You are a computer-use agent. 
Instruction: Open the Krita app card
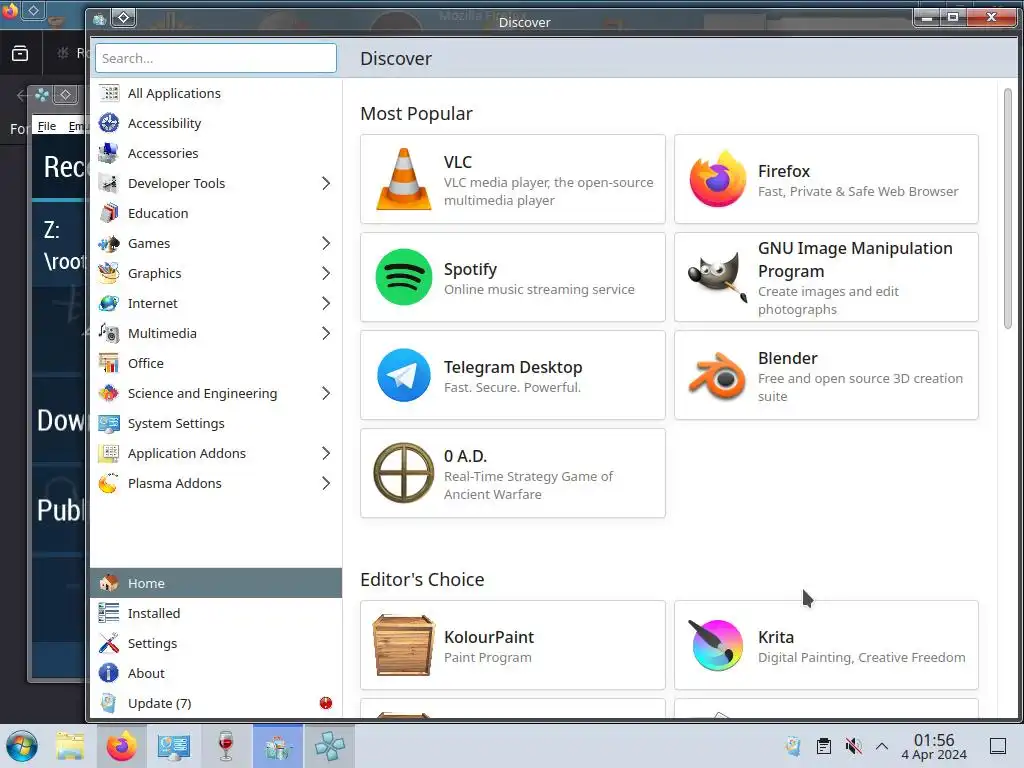point(826,645)
